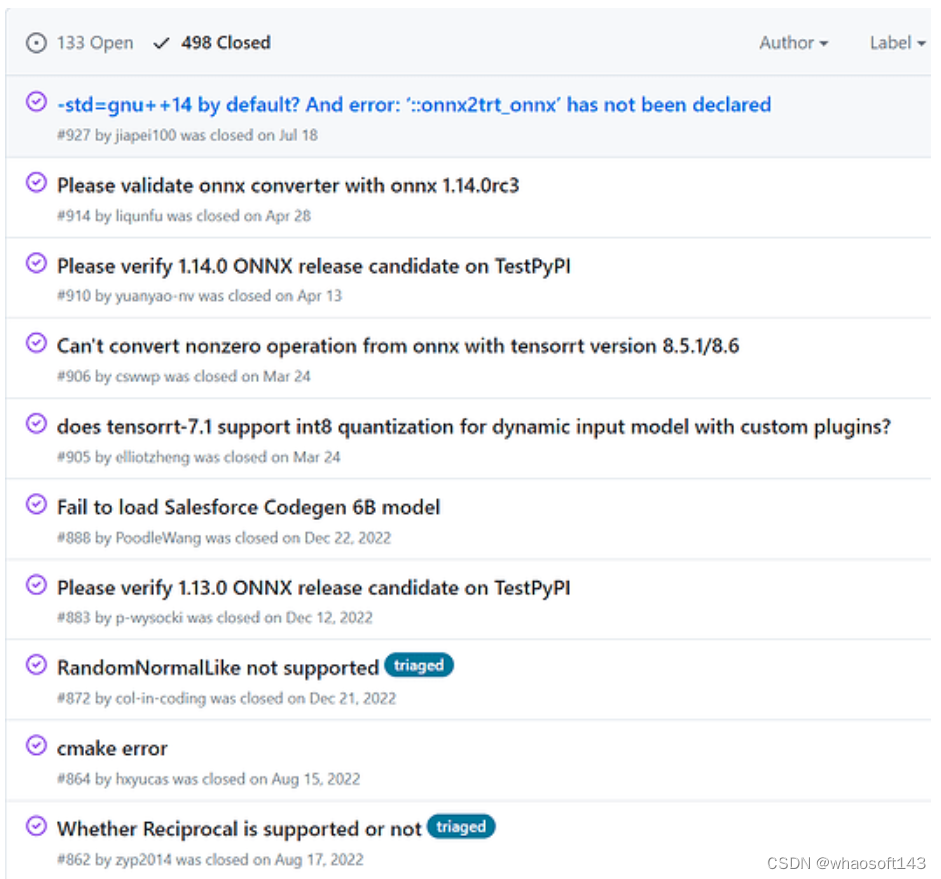This screenshot has width=941, height=879.
Task: Open issue 'Please validate onnx converter with onnx 1.14.0rc3'
Action: 288,185
